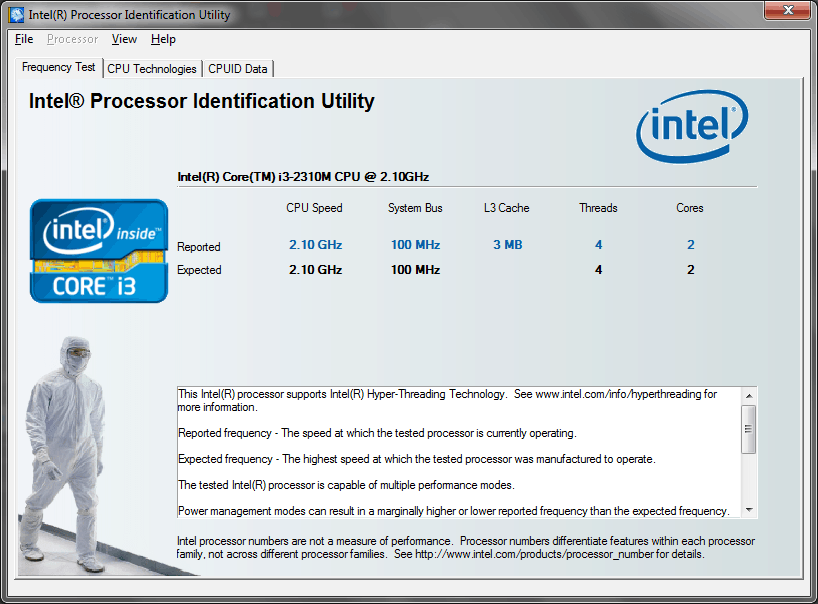Click the multiple performance modes line

pyautogui.click(x=346, y=485)
